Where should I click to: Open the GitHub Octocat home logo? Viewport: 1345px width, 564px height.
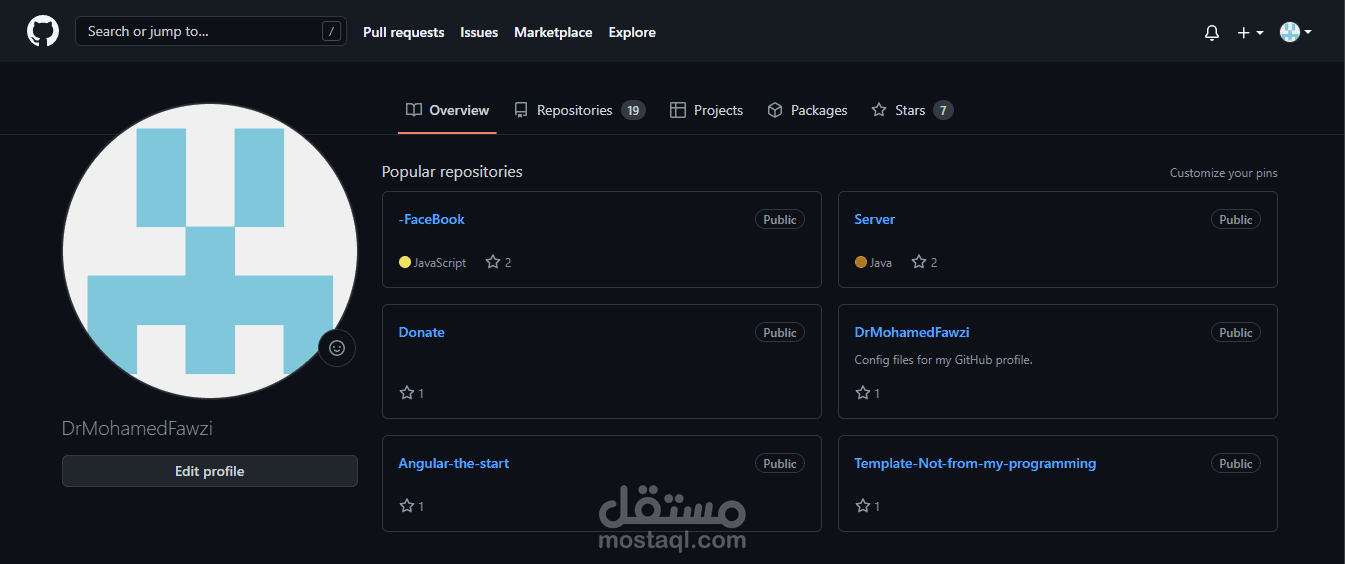[43, 31]
